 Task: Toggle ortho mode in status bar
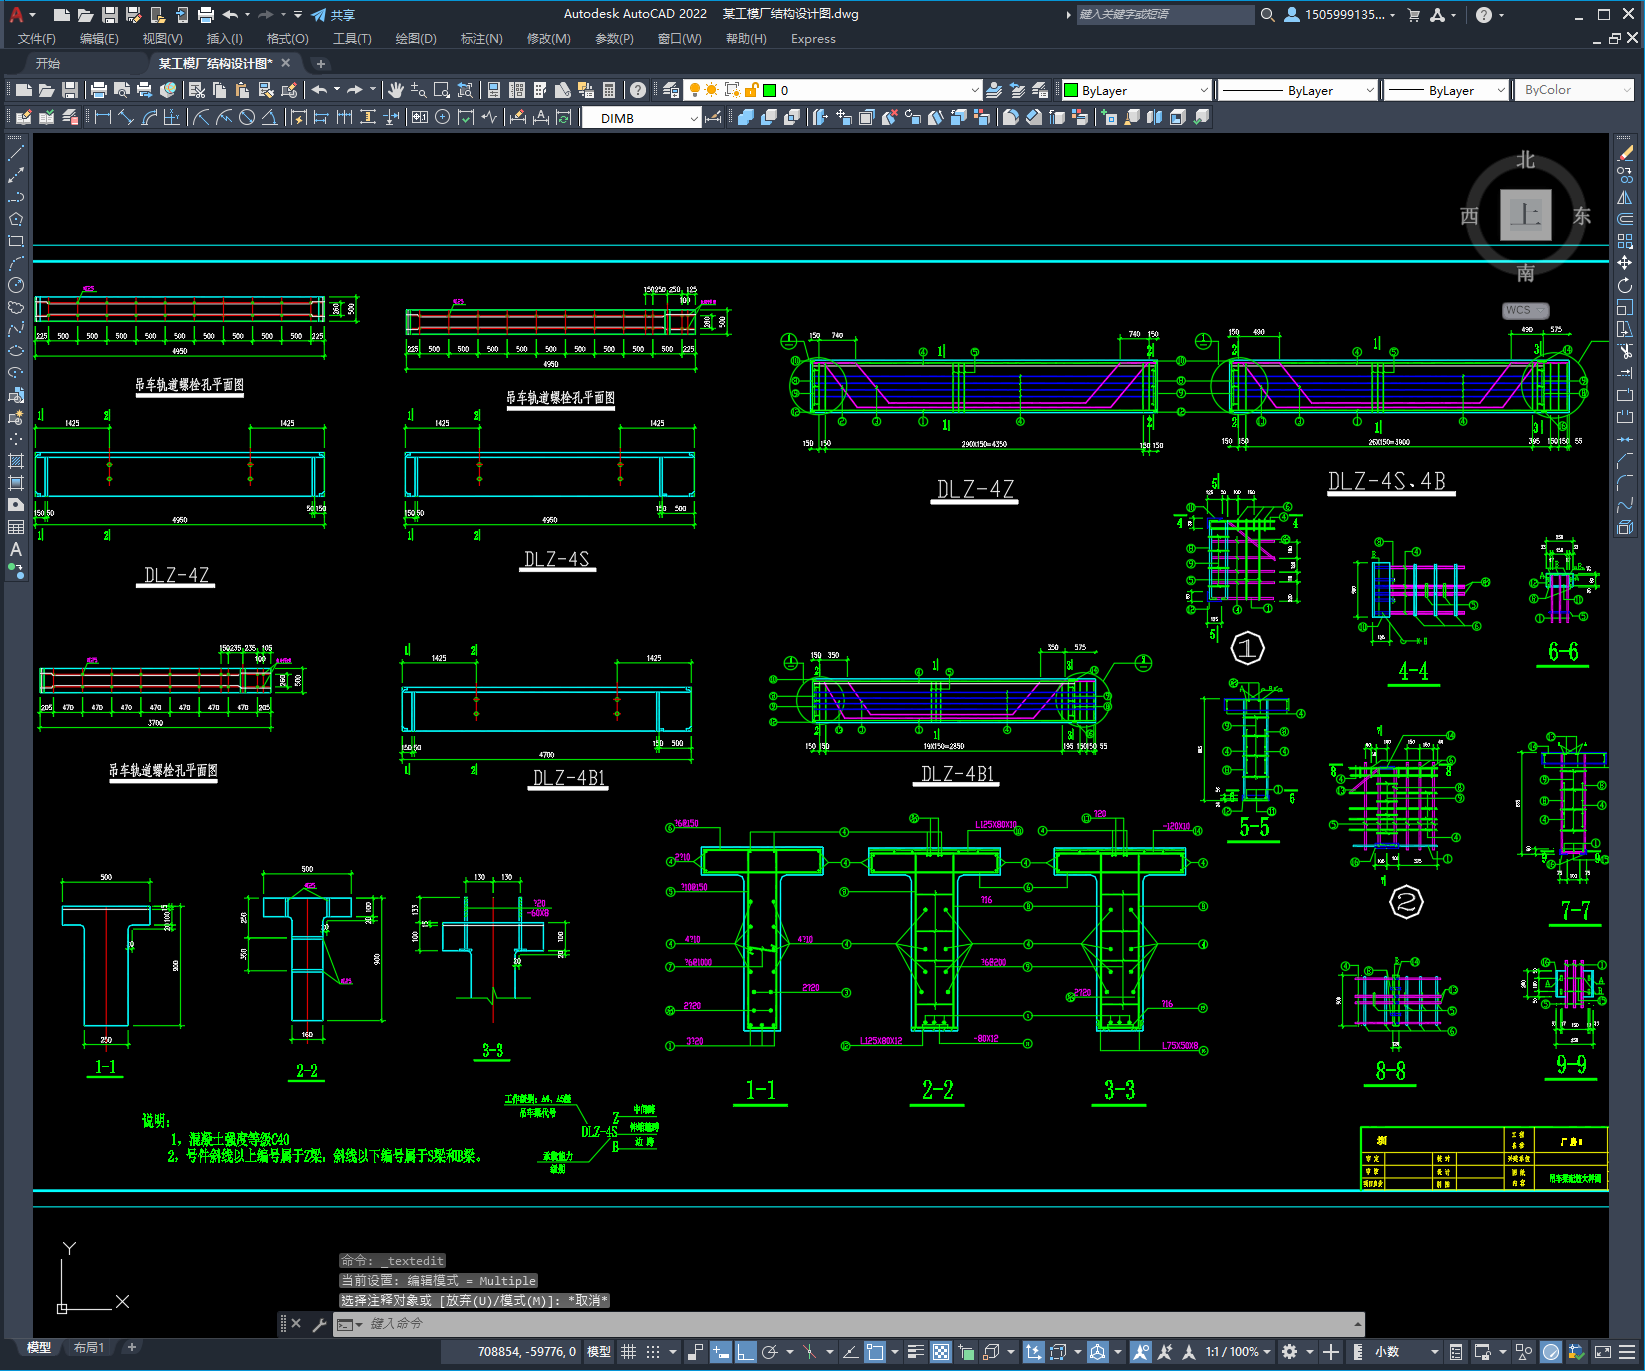click(746, 1352)
